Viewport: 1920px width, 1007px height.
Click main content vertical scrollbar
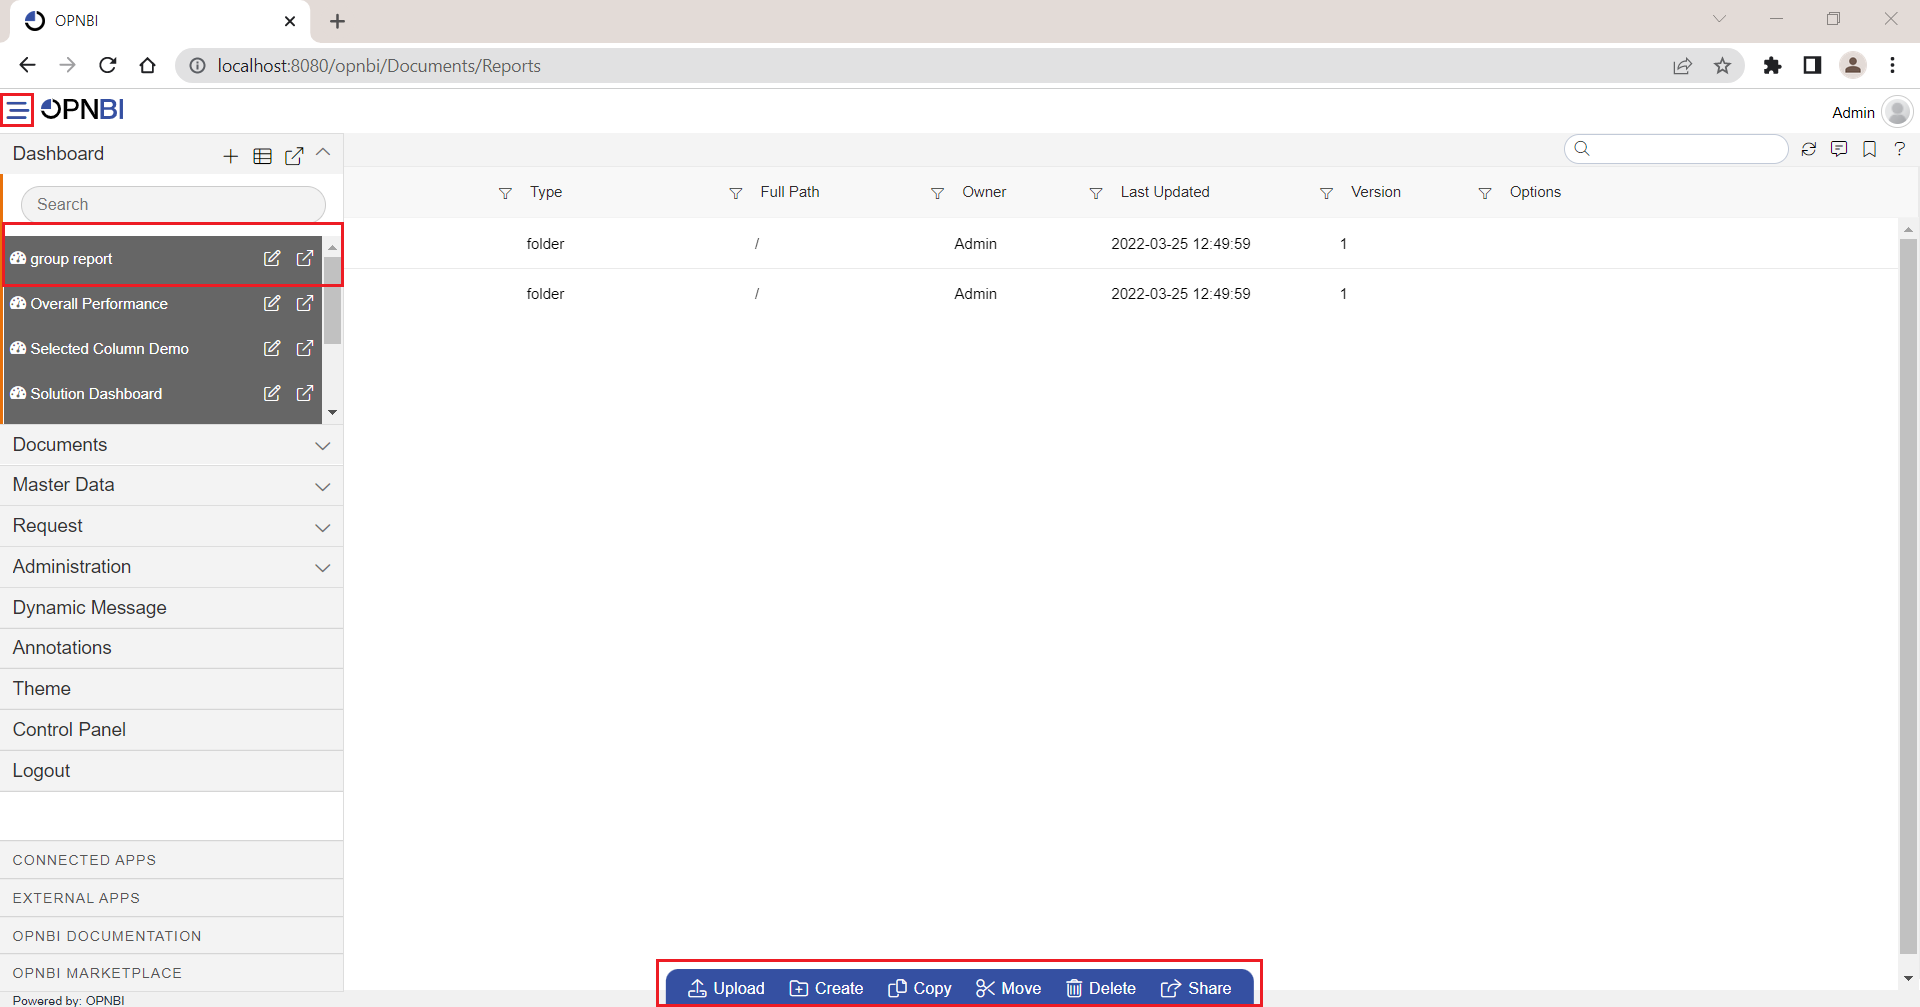1908,596
